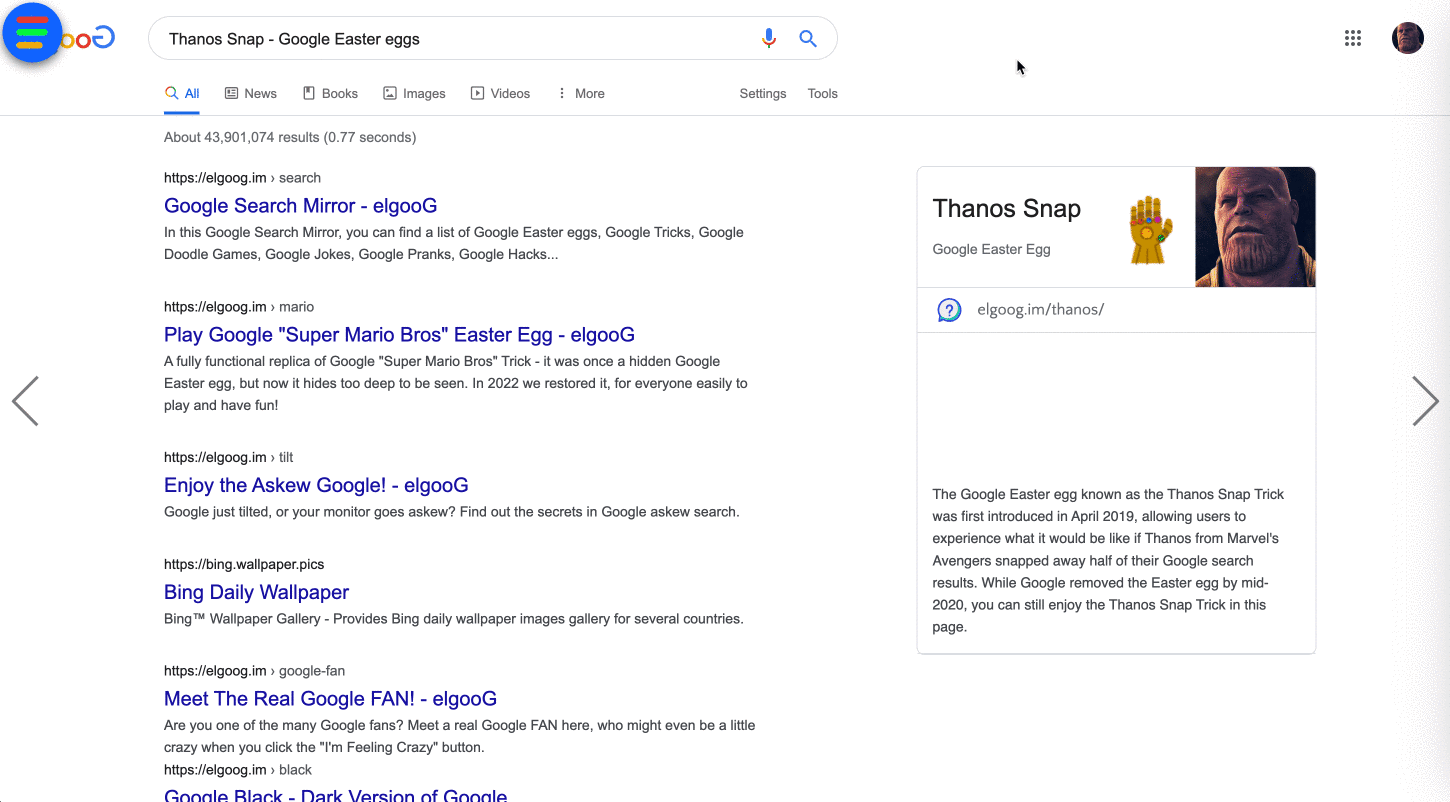Screen dimensions: 1450x802
Task: Open the Google apps grid icon
Action: (x=1352, y=38)
